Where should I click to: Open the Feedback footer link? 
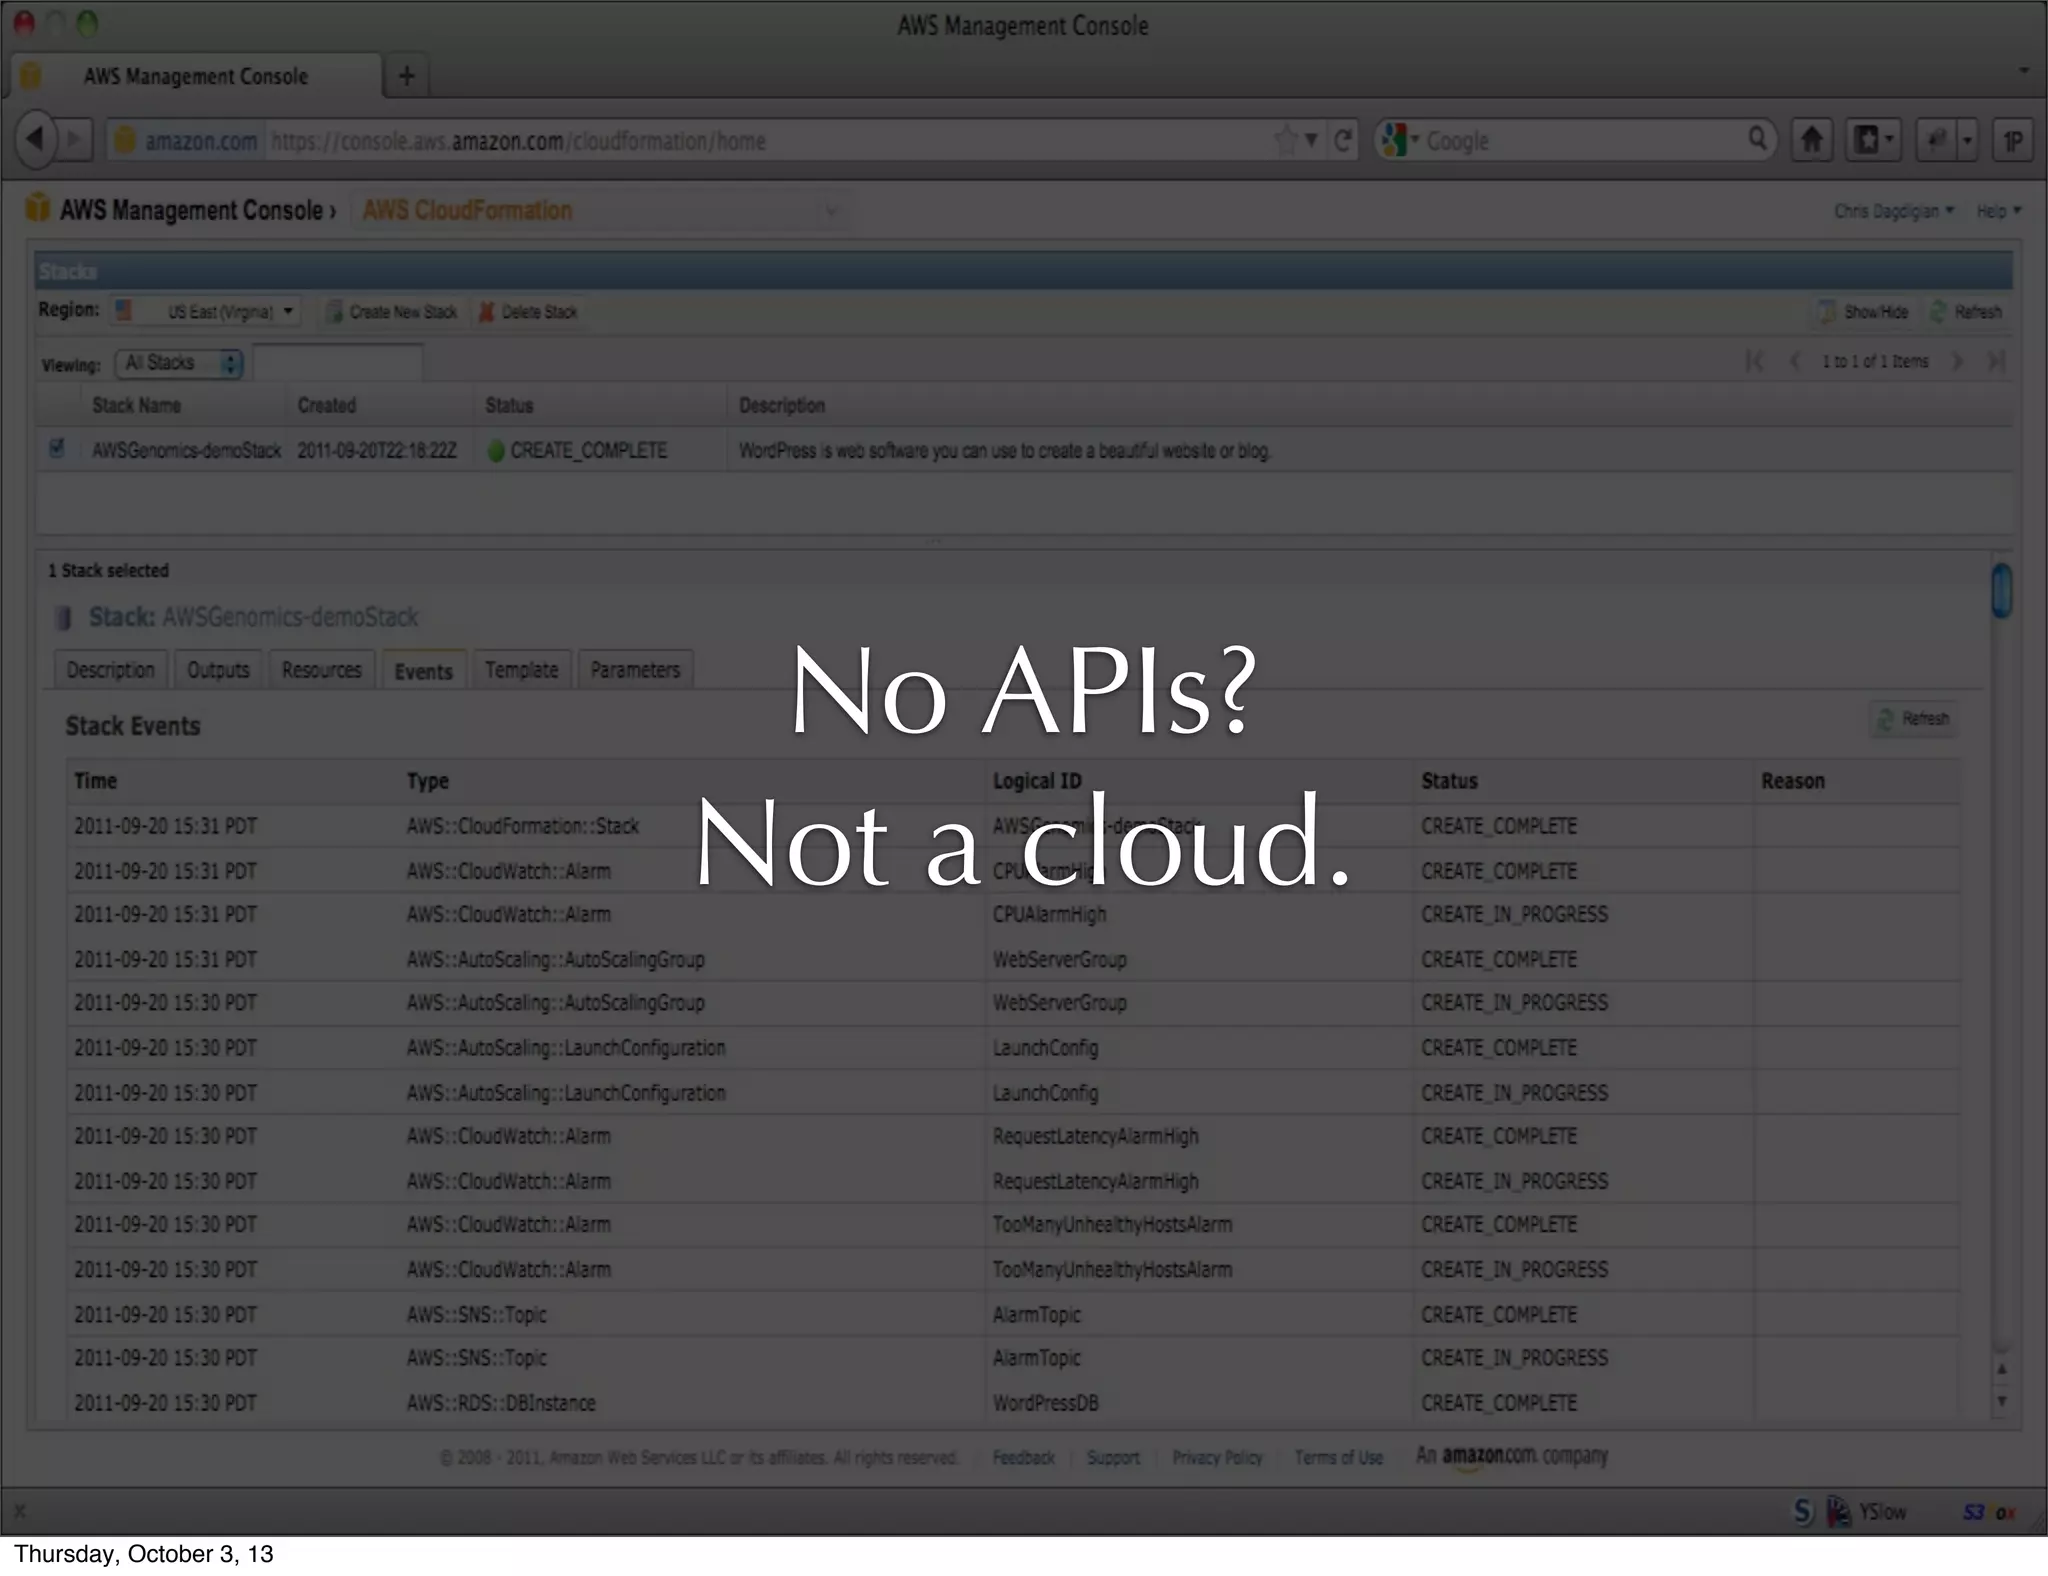pos(1023,1458)
